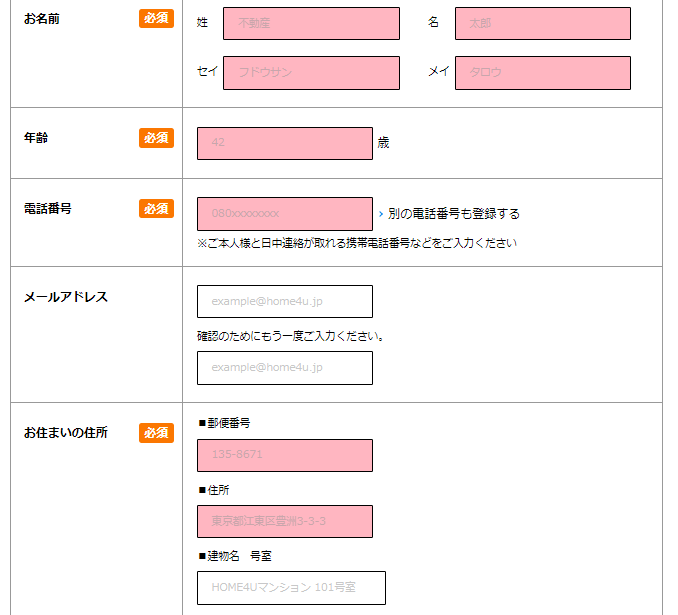Click the 必須 badge beside お名前
Image resolution: width=678 pixels, height=615 pixels.
[156, 19]
